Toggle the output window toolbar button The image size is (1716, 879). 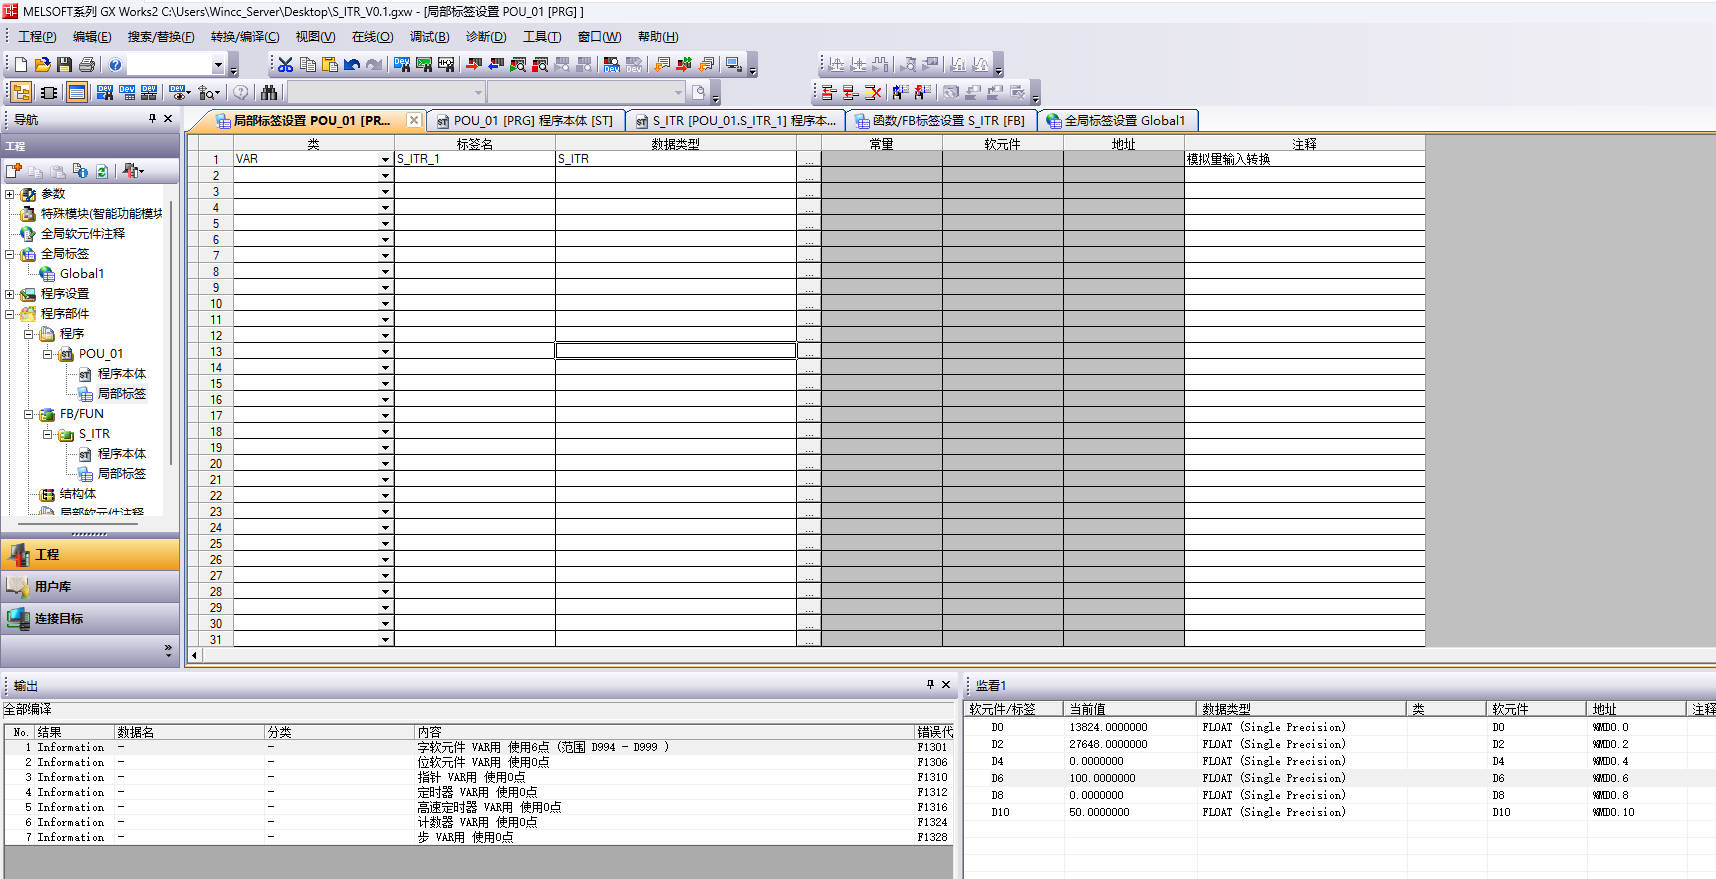(77, 93)
